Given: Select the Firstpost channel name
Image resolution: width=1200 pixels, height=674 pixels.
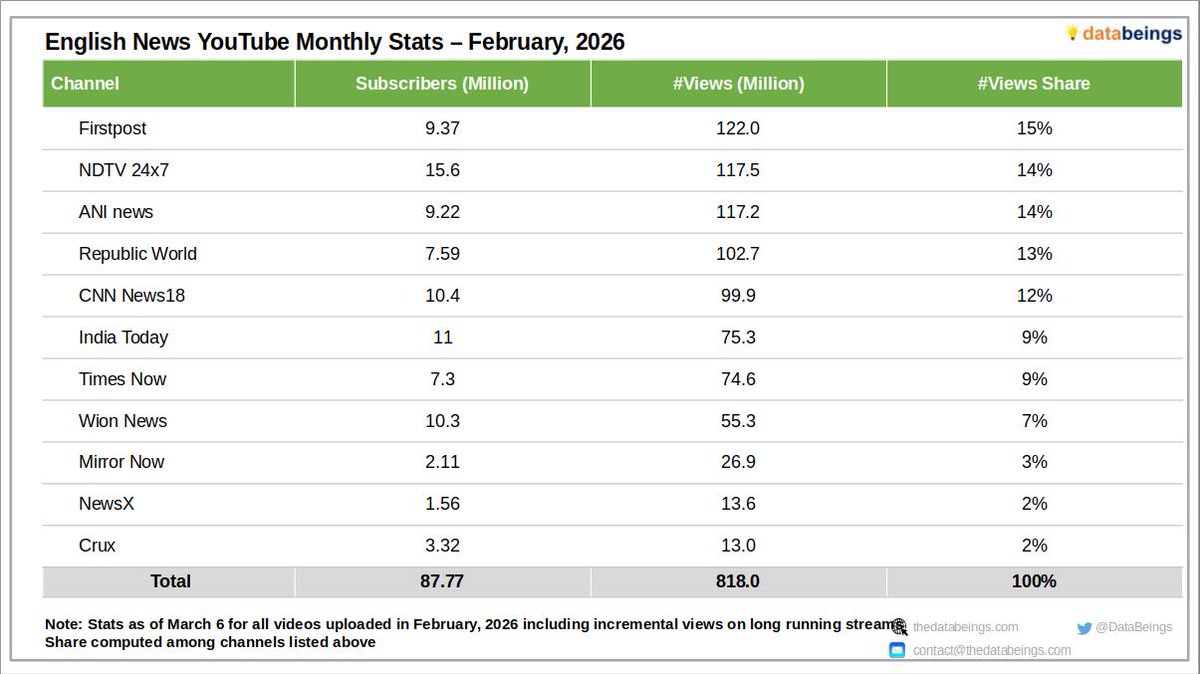Looking at the screenshot, I should pyautogui.click(x=113, y=129).
